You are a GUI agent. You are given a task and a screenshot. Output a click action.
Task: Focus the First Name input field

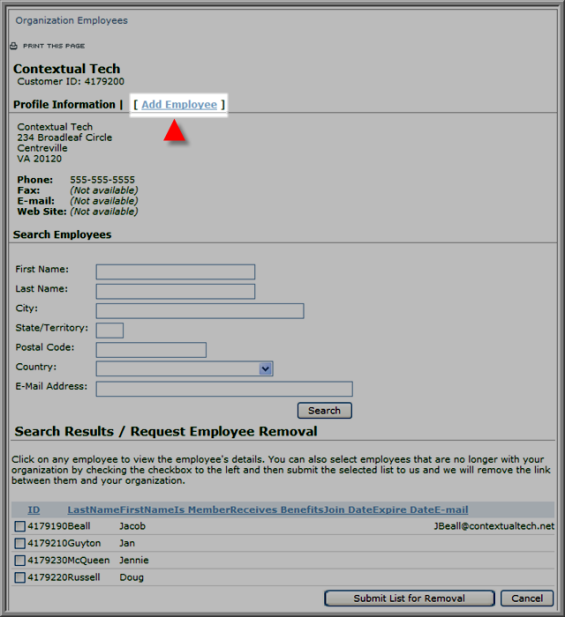tap(175, 272)
